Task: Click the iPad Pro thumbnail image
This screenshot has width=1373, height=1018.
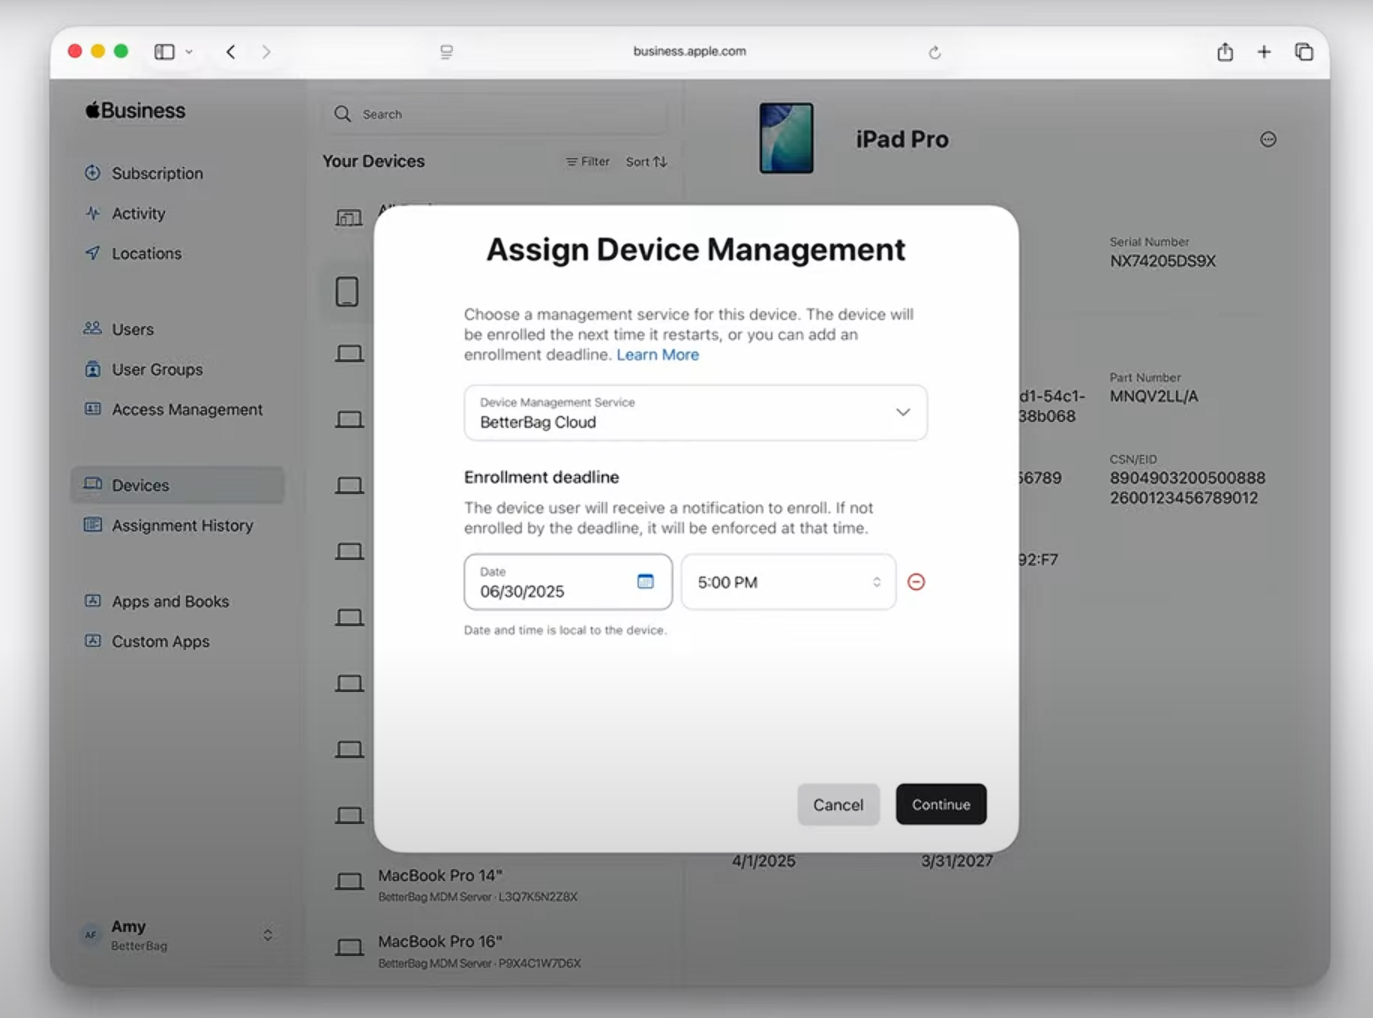Action: pos(786,138)
